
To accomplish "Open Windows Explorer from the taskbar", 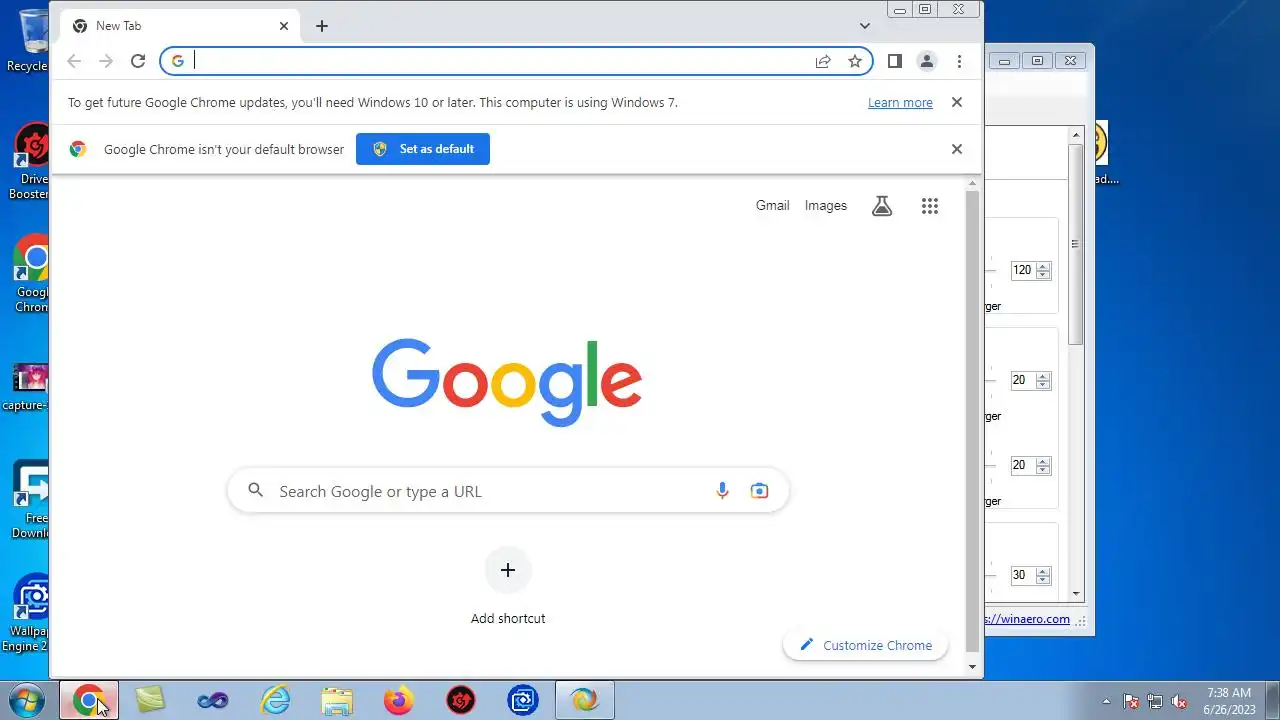I will pyautogui.click(x=337, y=701).
